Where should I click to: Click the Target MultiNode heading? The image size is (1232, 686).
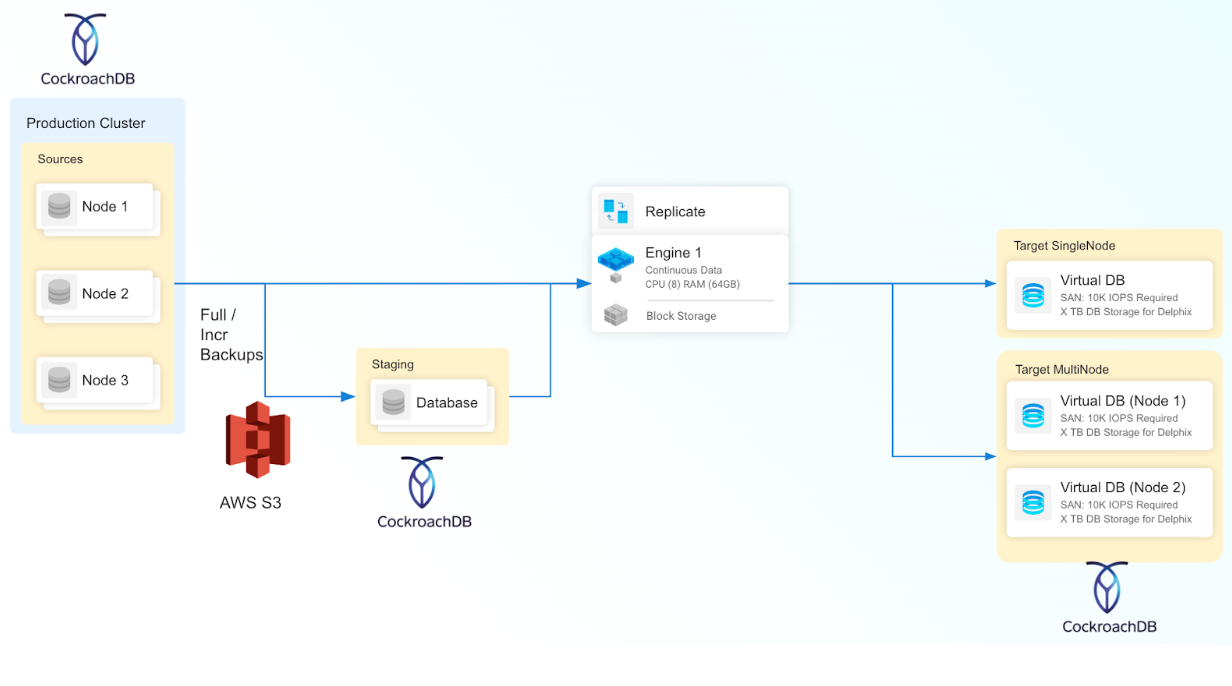point(1062,370)
